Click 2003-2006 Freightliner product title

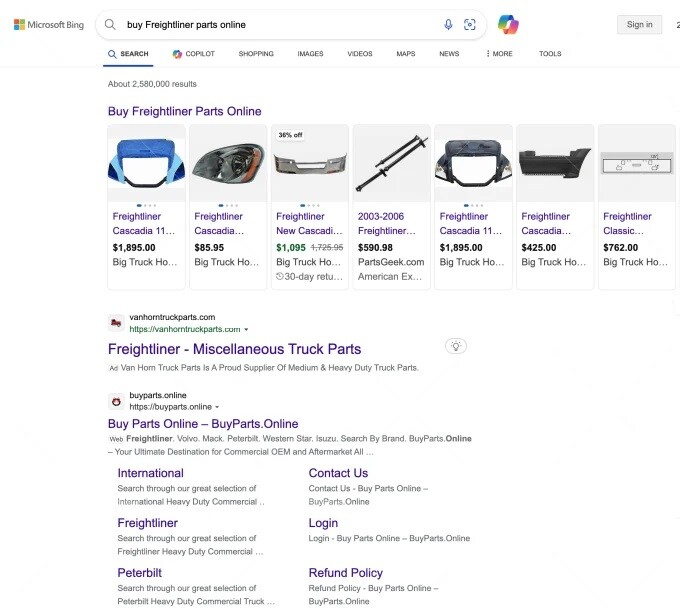click(x=386, y=223)
